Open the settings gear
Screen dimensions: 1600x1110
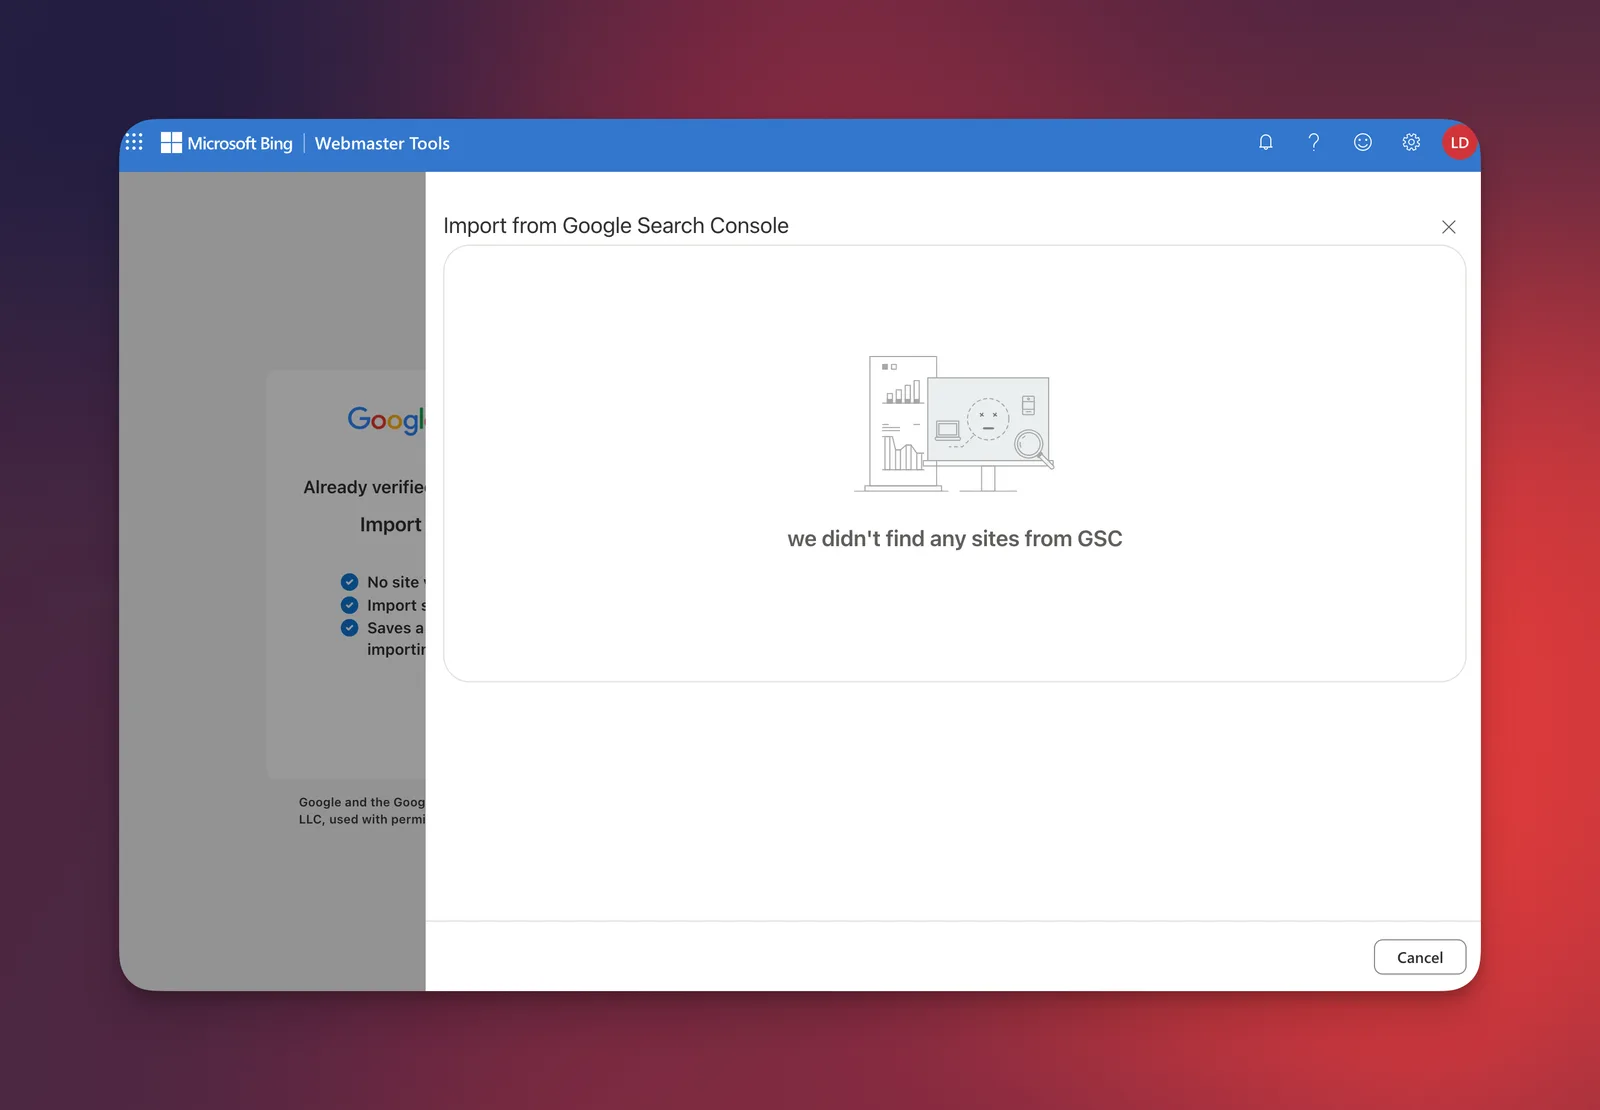tap(1411, 143)
